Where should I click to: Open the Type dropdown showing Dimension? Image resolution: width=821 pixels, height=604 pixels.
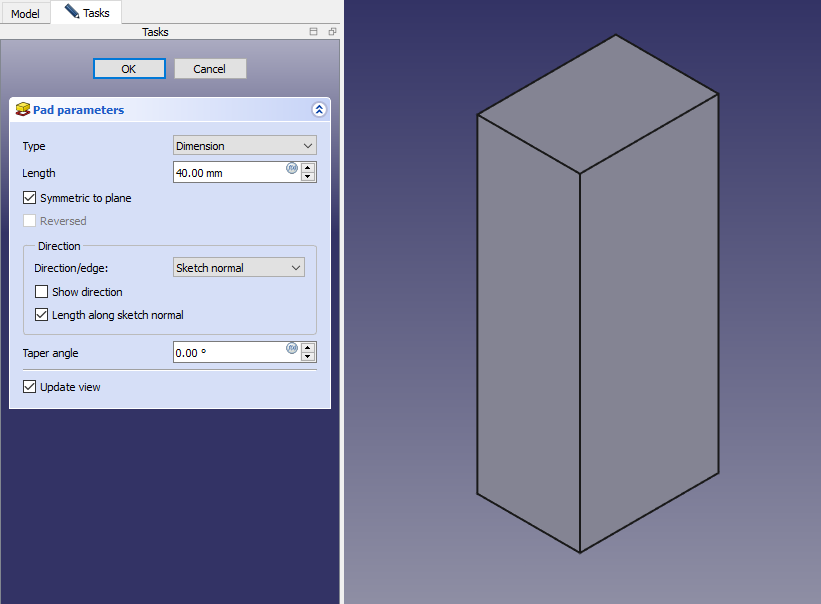tap(244, 146)
